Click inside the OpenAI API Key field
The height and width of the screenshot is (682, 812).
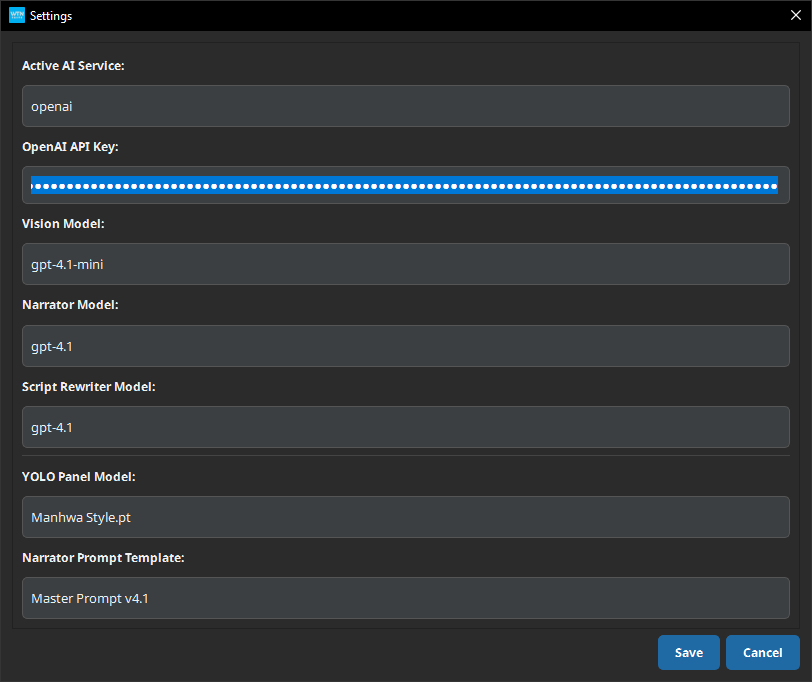point(405,186)
